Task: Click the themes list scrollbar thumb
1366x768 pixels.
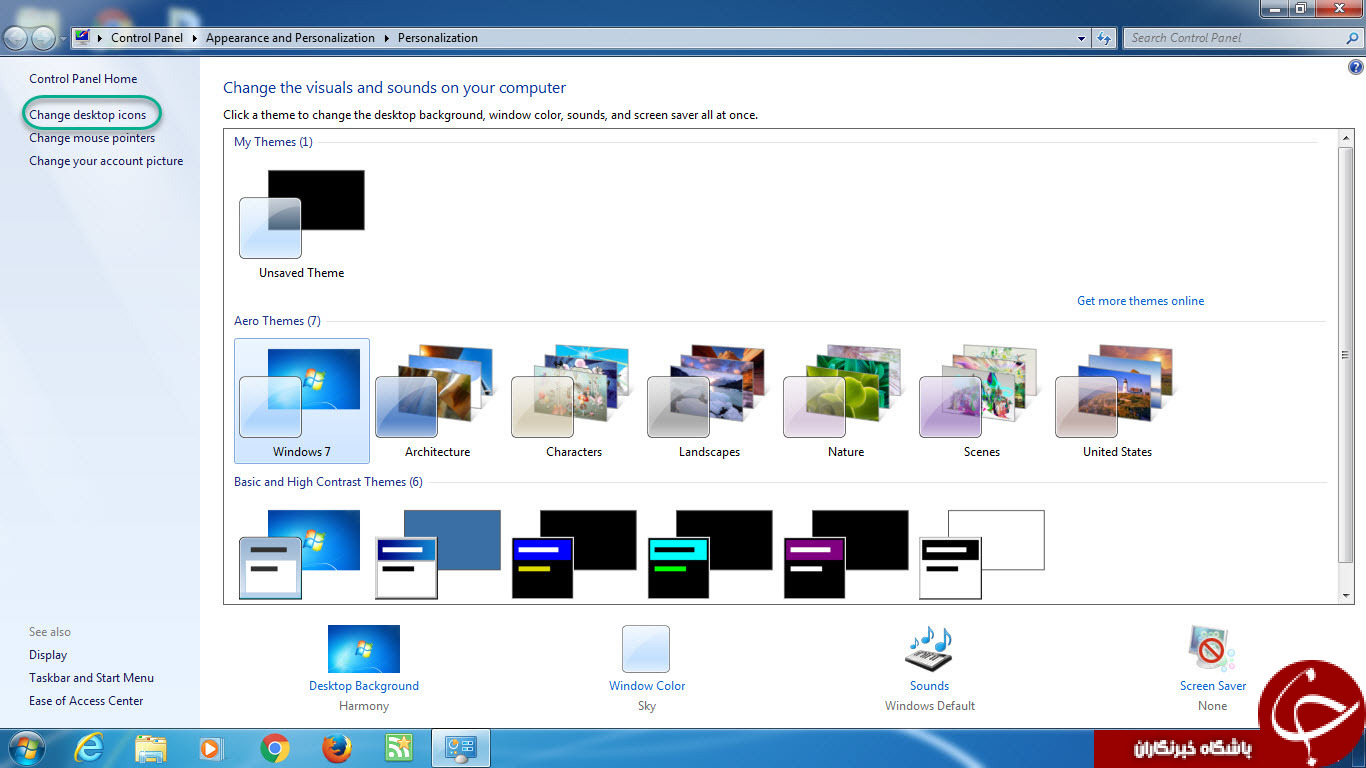Action: click(1347, 354)
